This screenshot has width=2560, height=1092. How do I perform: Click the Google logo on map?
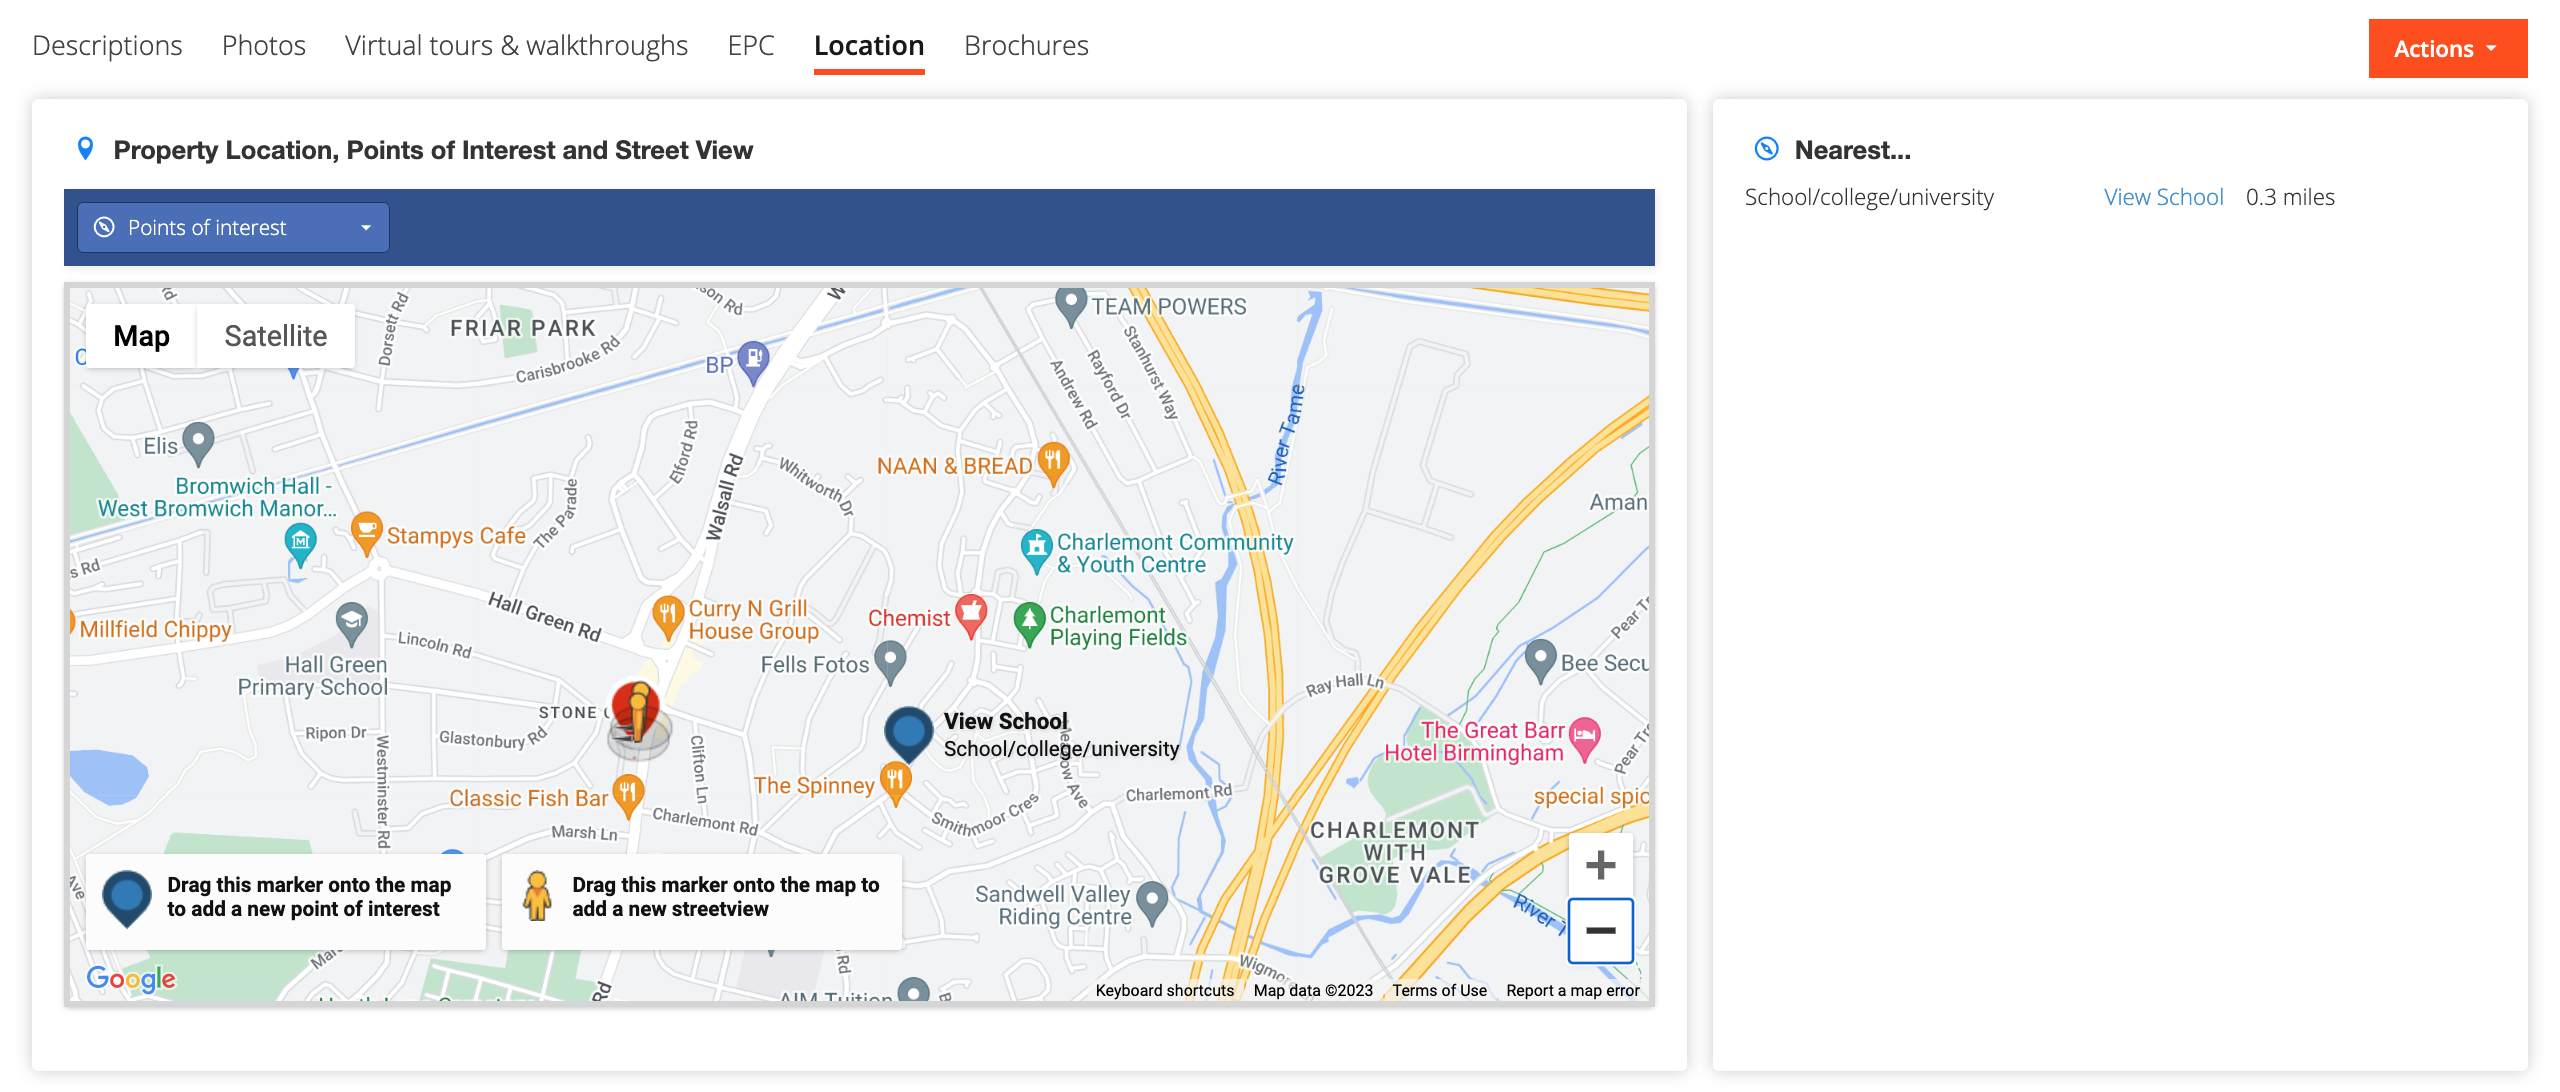point(131,978)
